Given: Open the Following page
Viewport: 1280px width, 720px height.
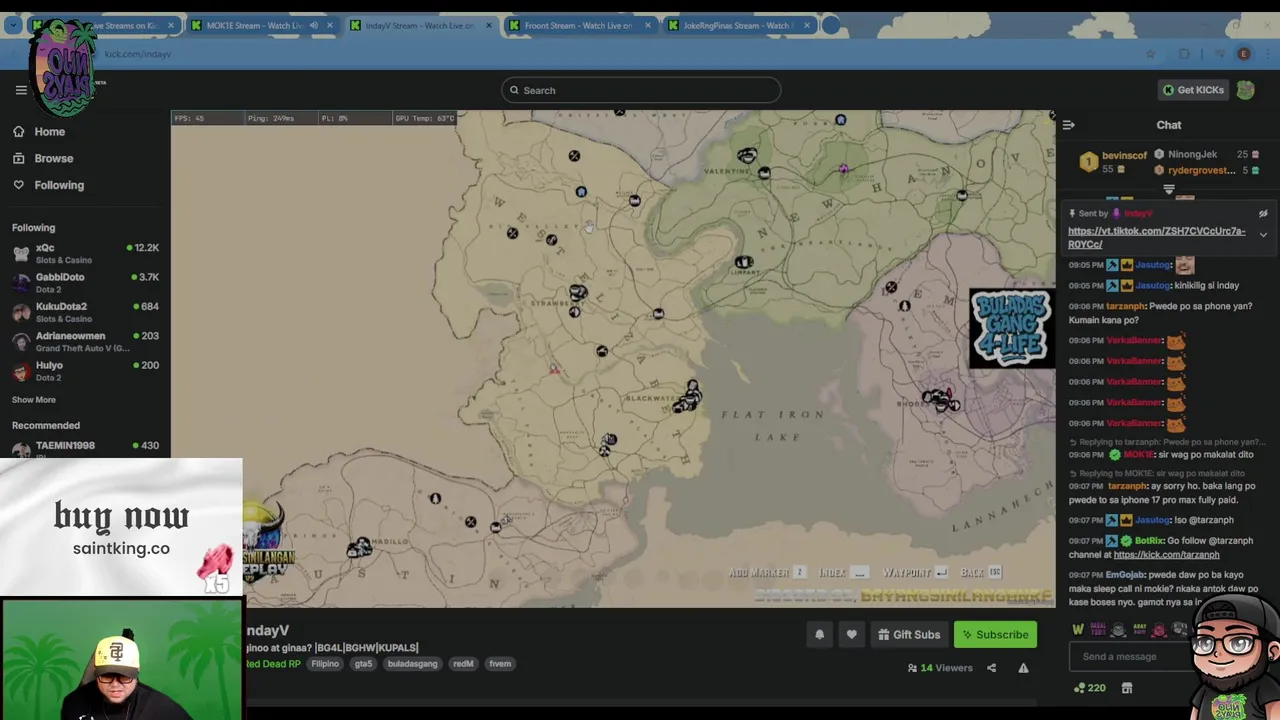Looking at the screenshot, I should [59, 185].
